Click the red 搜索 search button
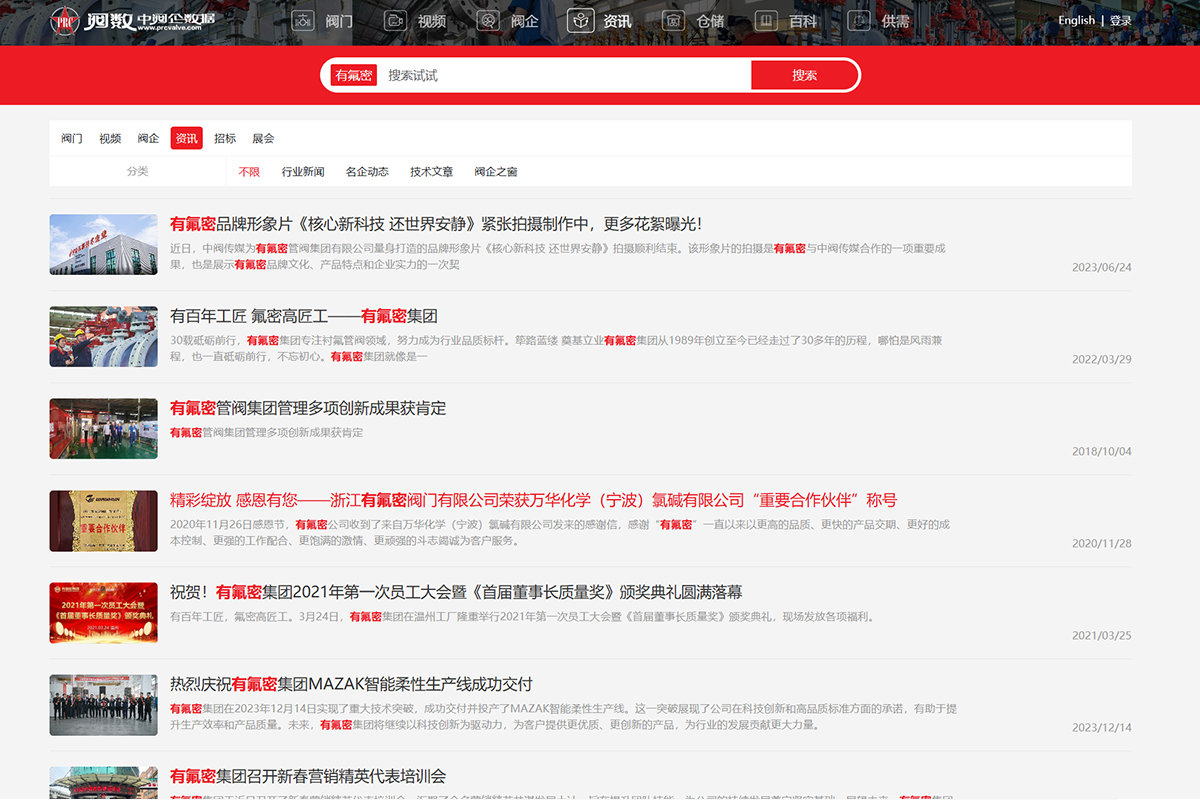Viewport: 1200px width, 800px height. [x=805, y=75]
